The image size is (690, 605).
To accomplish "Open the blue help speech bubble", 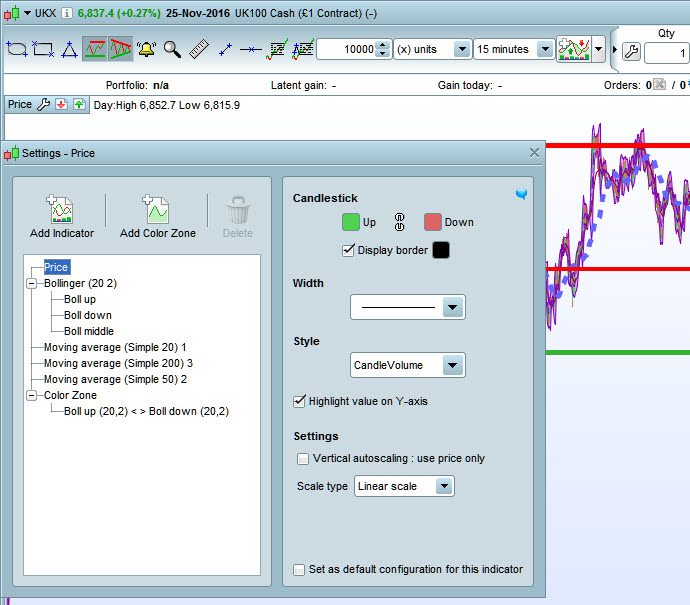I will coord(521,194).
